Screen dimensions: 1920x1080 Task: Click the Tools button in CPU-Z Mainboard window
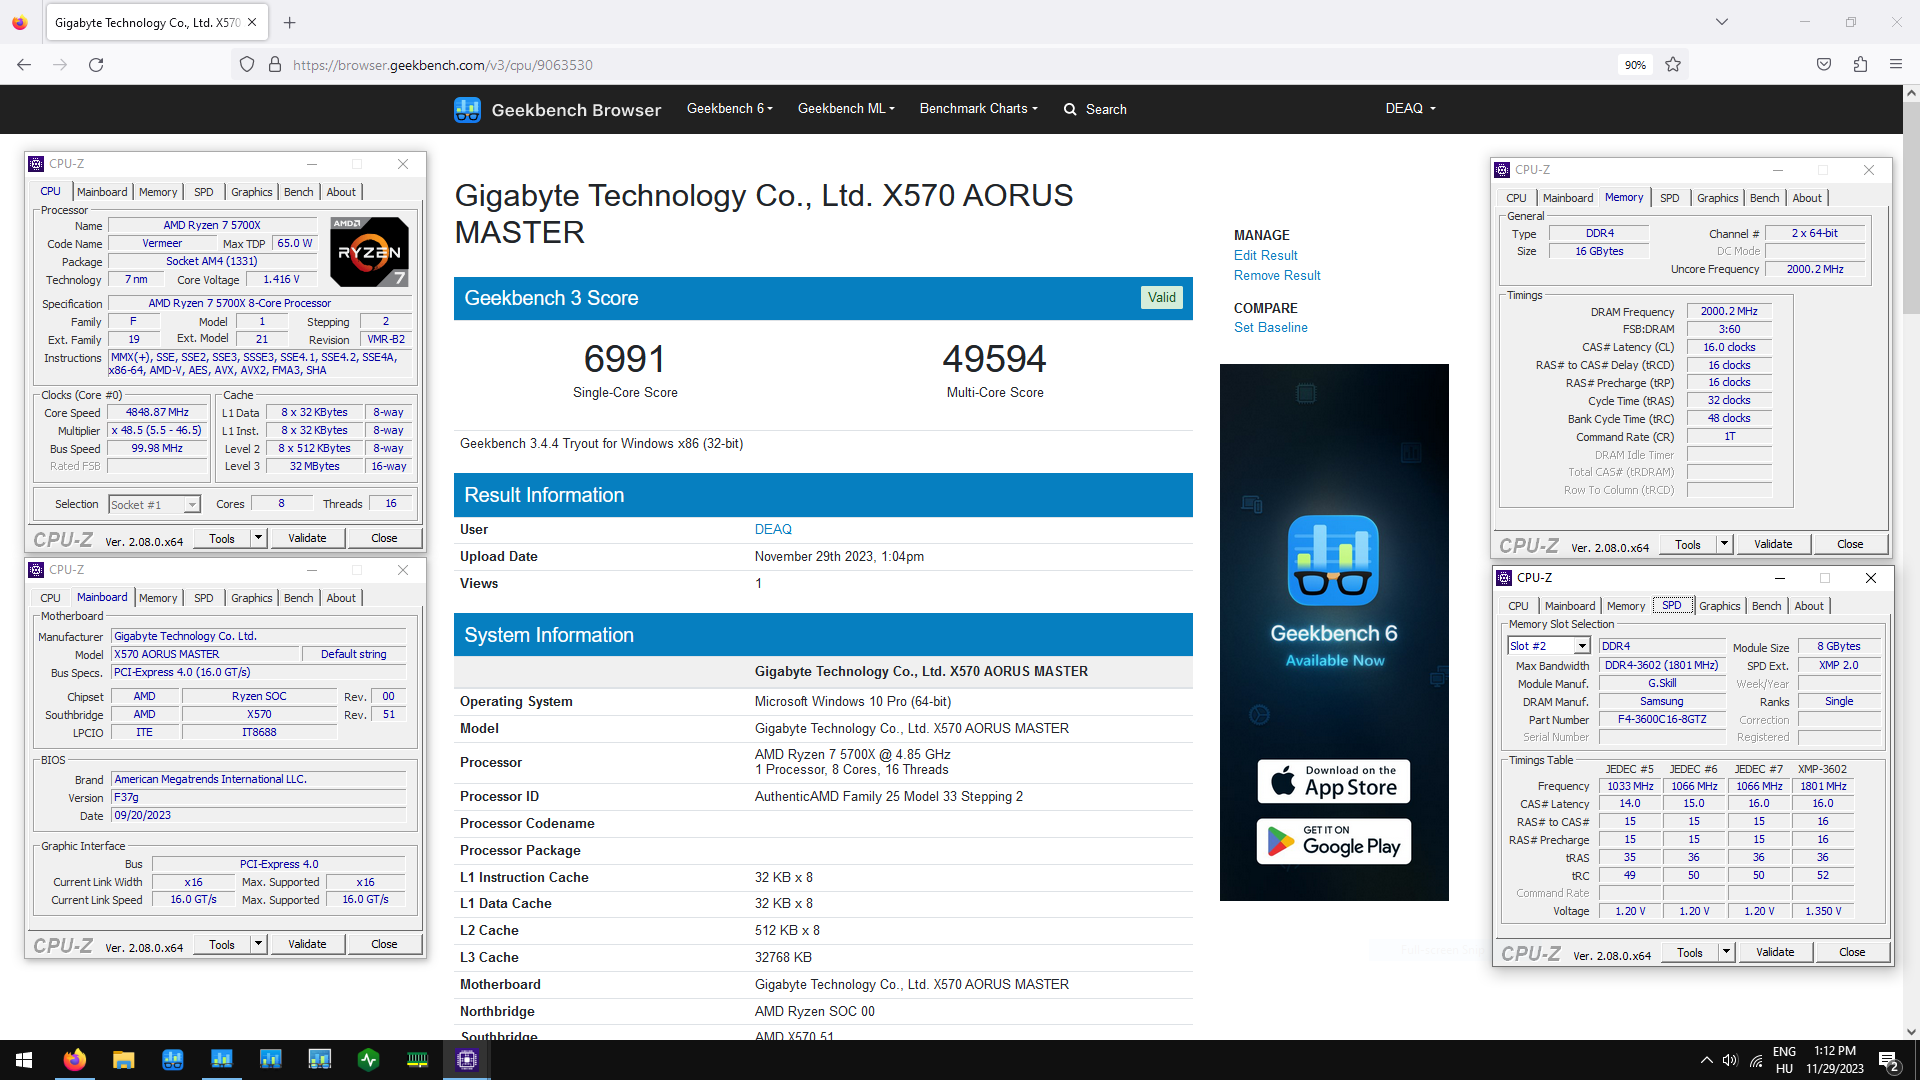click(222, 944)
